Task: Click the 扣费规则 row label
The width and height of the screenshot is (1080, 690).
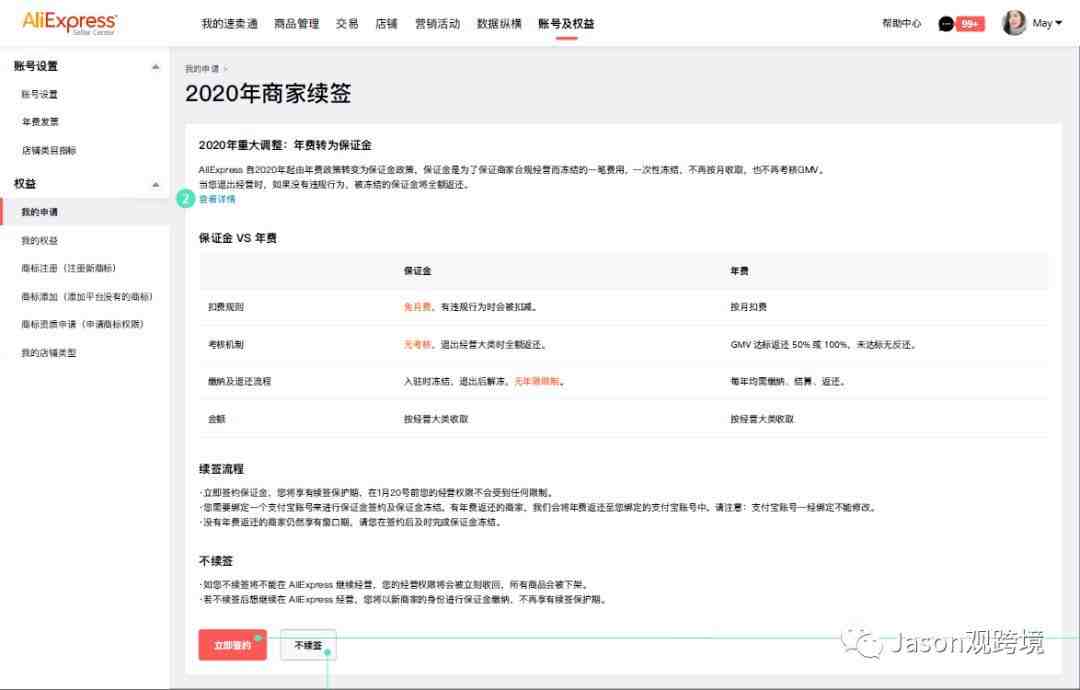Action: tap(226, 307)
